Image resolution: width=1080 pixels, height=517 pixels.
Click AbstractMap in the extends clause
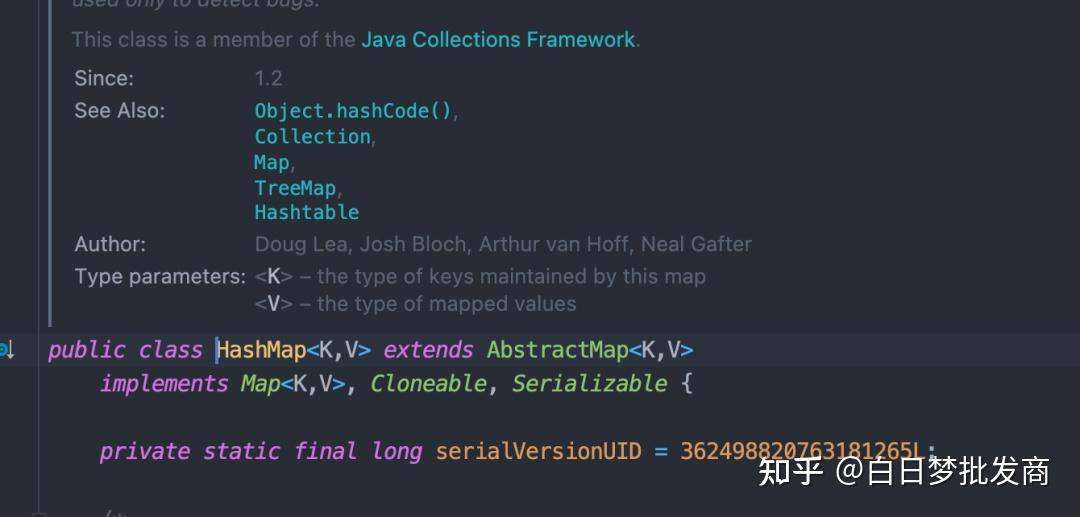[x=557, y=350]
